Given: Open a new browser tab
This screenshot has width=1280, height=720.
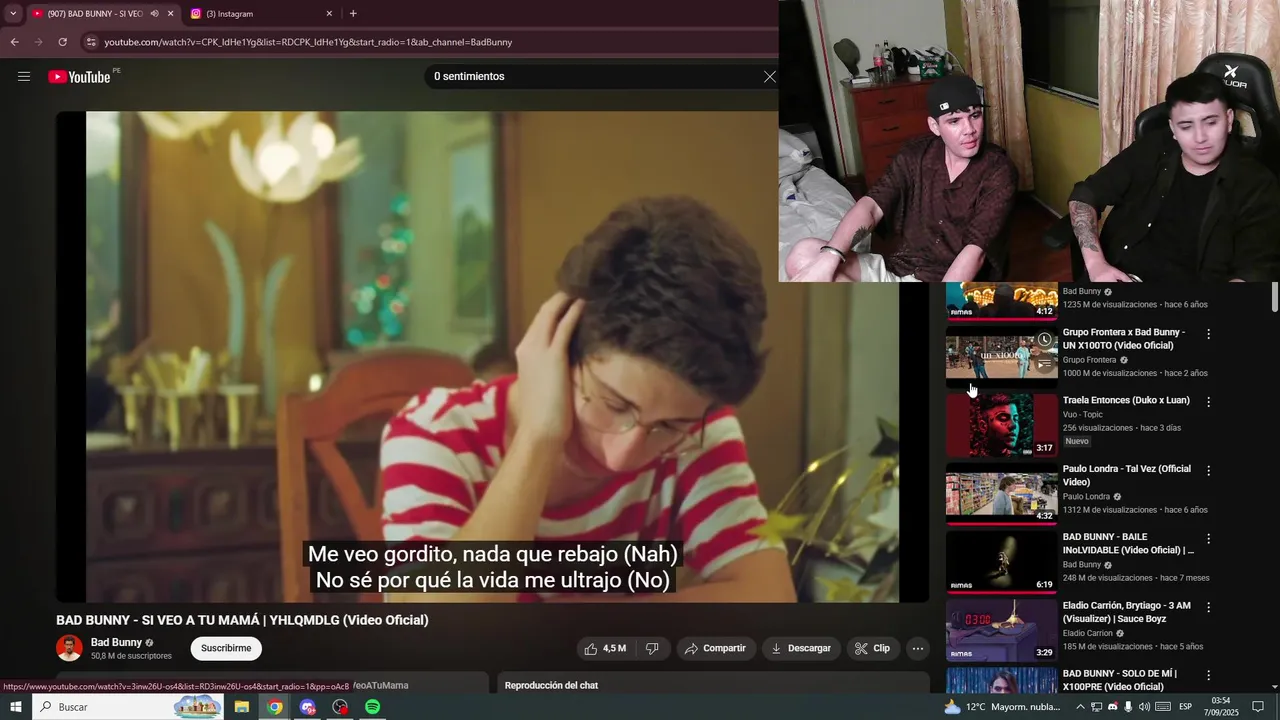Looking at the screenshot, I should coord(353,14).
